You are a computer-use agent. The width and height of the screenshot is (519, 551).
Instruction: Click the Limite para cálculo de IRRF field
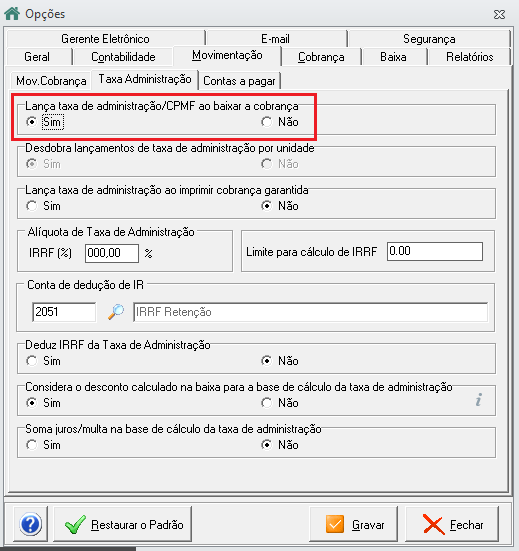(435, 251)
